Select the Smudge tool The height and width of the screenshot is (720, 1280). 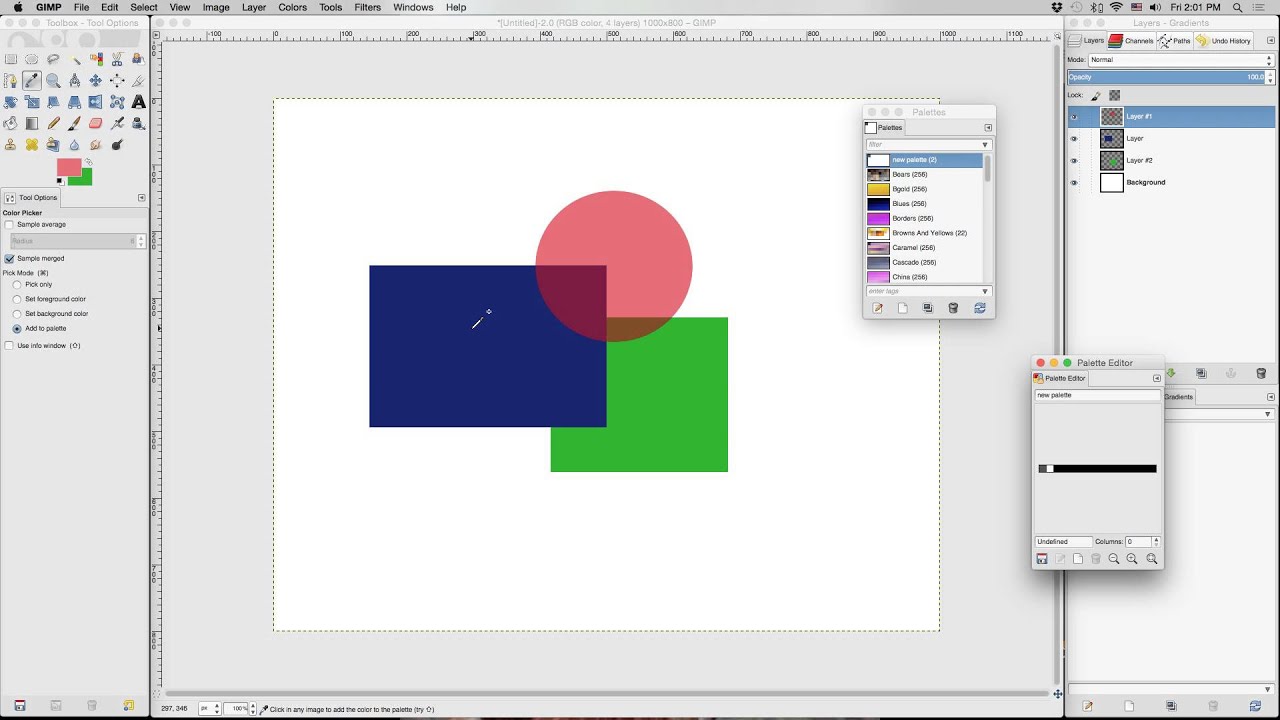coord(96,145)
